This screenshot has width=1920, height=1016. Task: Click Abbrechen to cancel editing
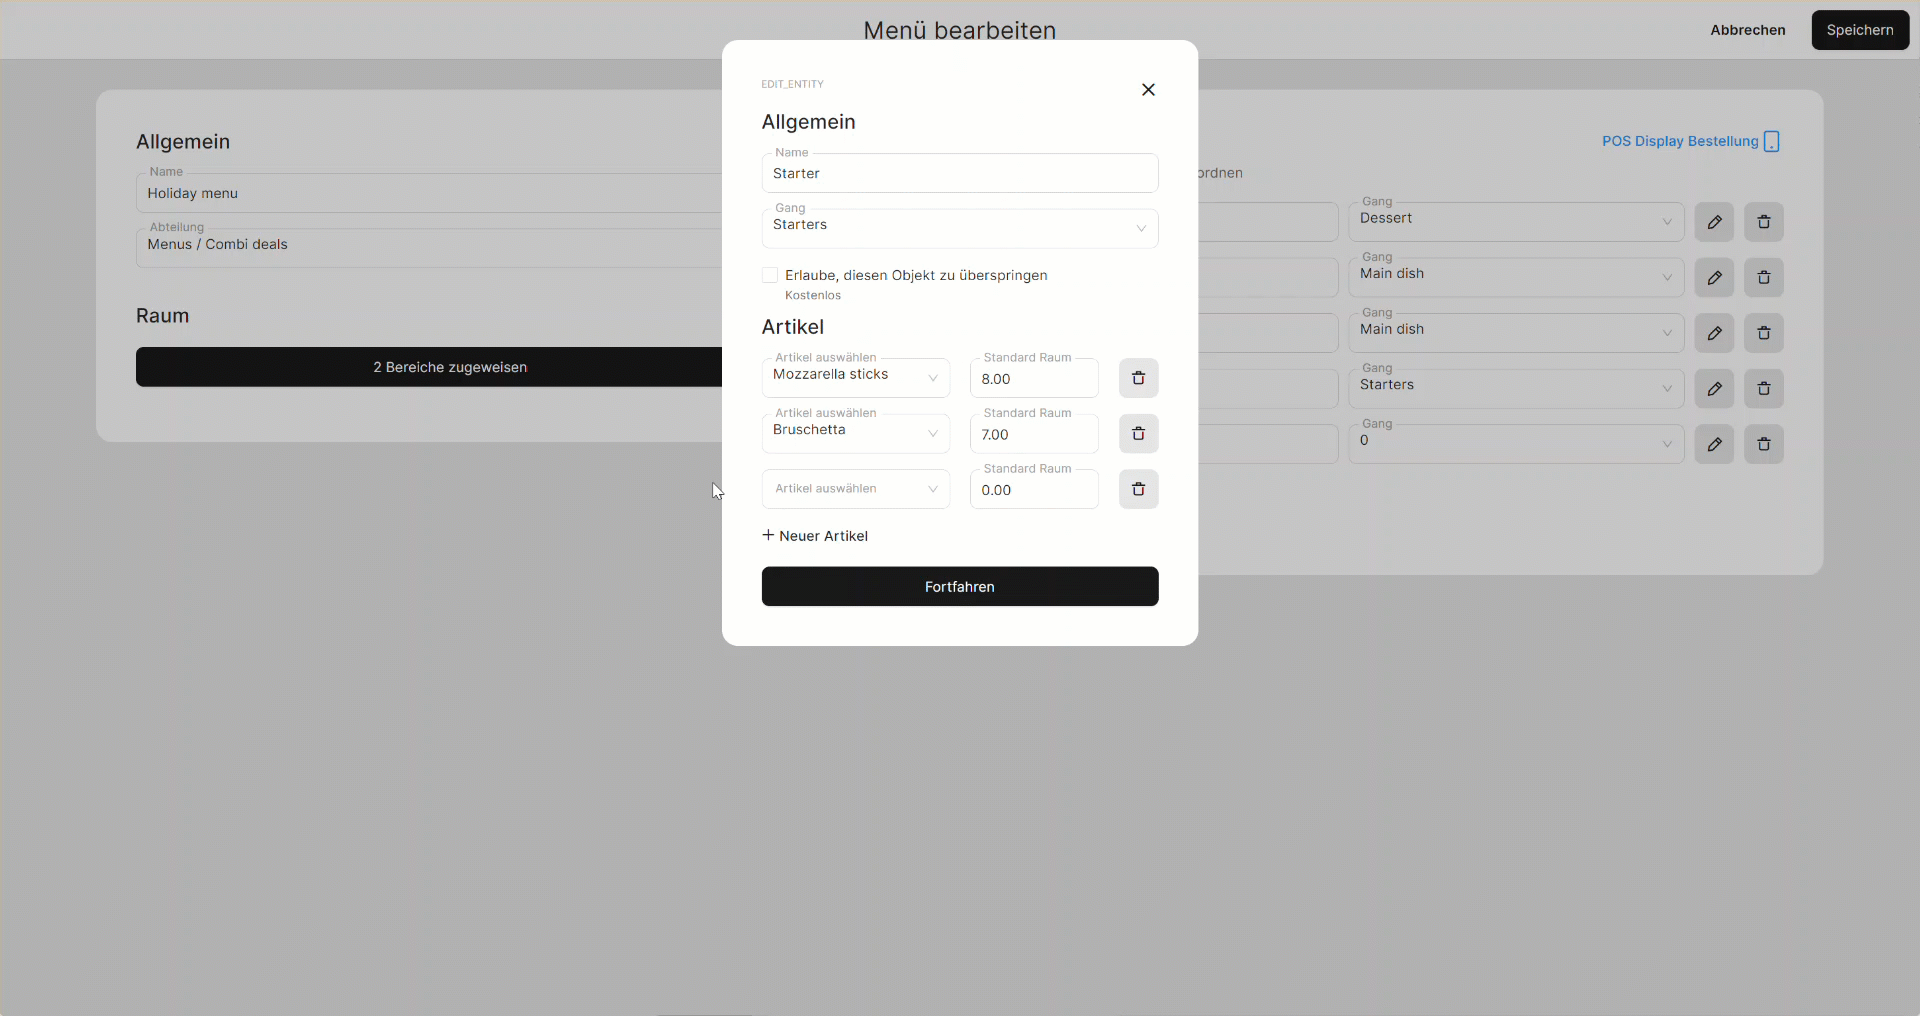point(1747,30)
